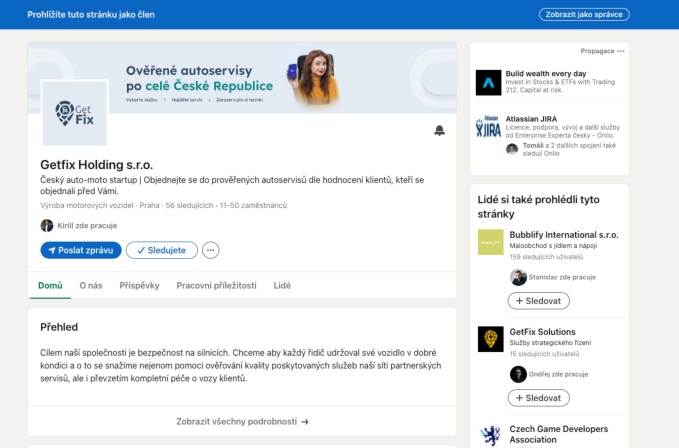Open the Příspěvky tab
Viewport: 679px width, 448px height.
(139, 285)
